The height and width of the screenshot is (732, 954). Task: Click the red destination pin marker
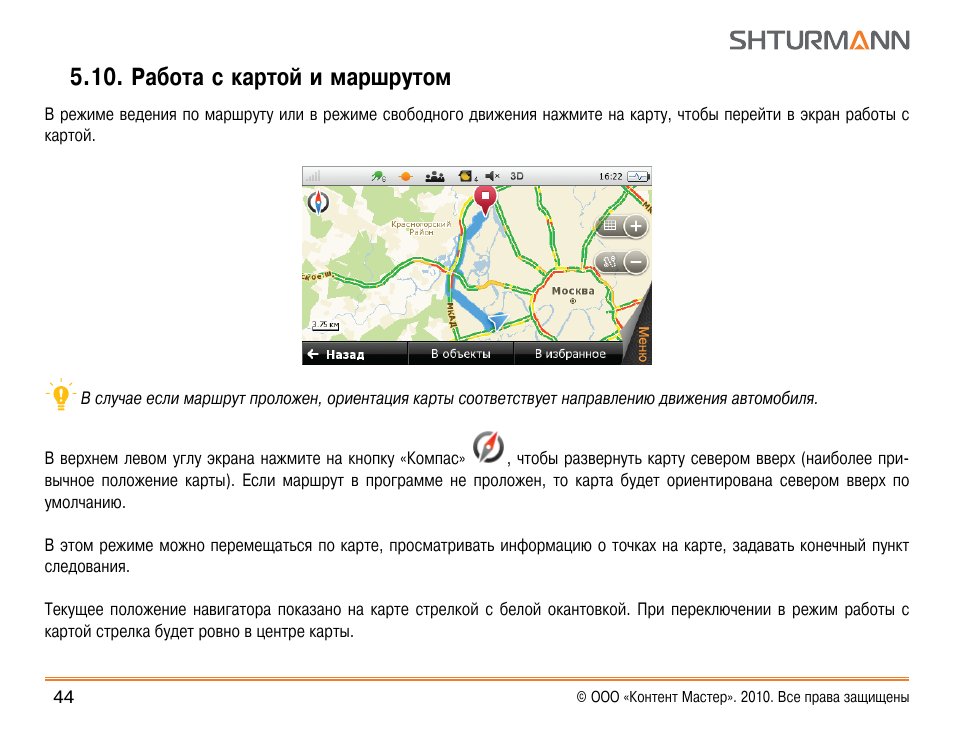click(x=485, y=198)
